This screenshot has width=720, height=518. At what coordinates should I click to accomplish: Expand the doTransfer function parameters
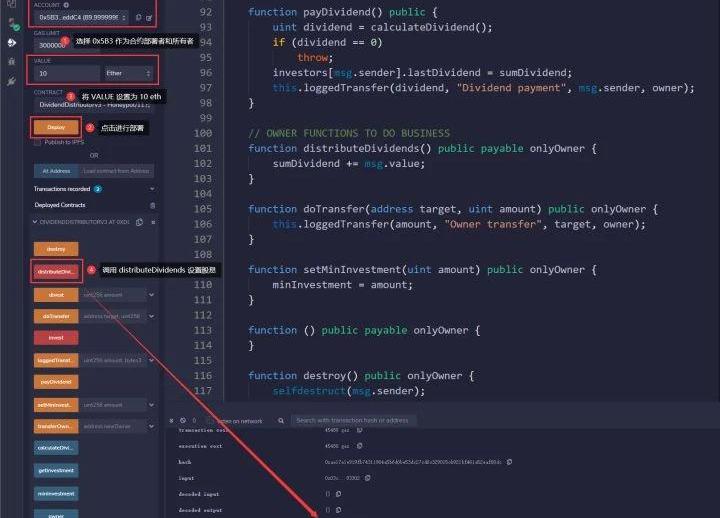pos(151,316)
